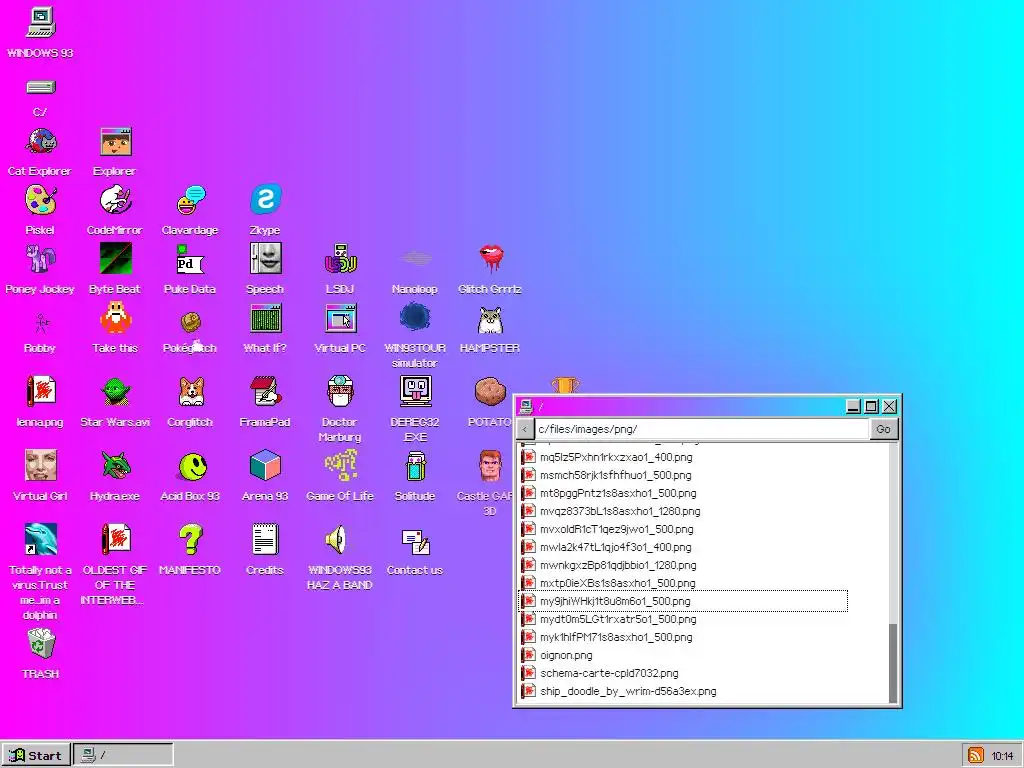Launch Puke Data icon
Screen dimensions: 1024x768
pyautogui.click(x=191, y=259)
